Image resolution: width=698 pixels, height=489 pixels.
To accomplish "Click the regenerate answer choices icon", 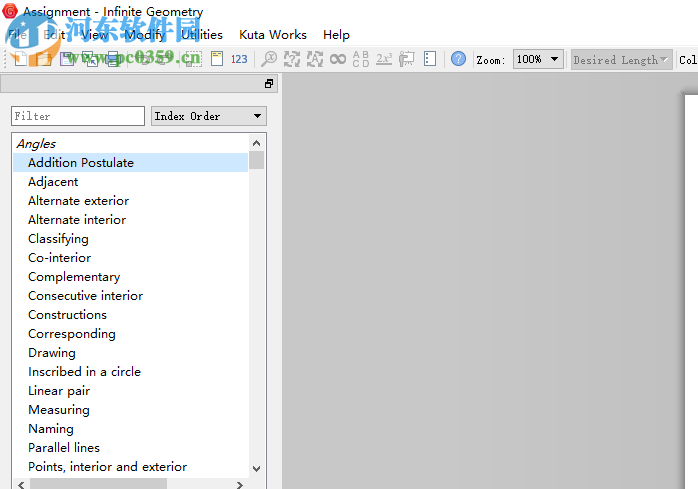I will [x=315, y=59].
